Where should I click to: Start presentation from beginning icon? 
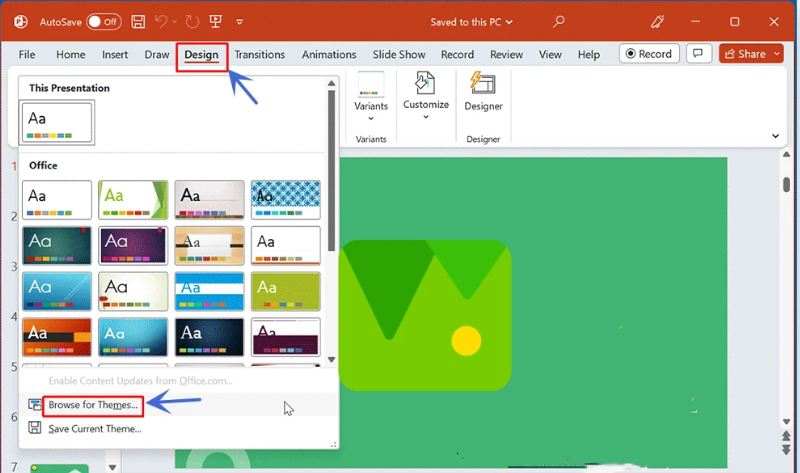215,21
